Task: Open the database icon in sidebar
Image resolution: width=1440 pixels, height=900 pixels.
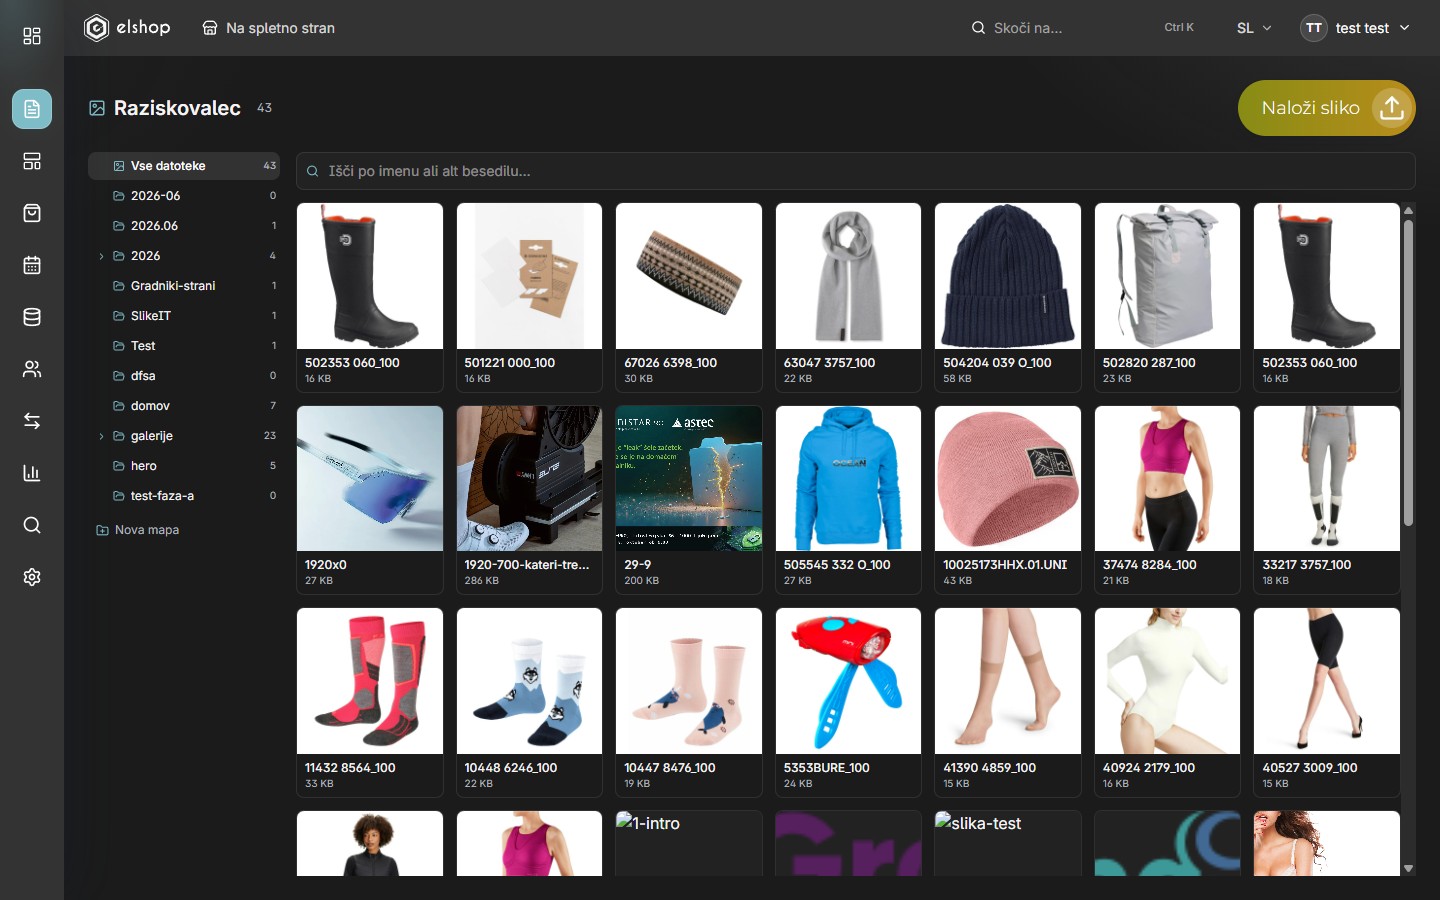Action: 32,317
